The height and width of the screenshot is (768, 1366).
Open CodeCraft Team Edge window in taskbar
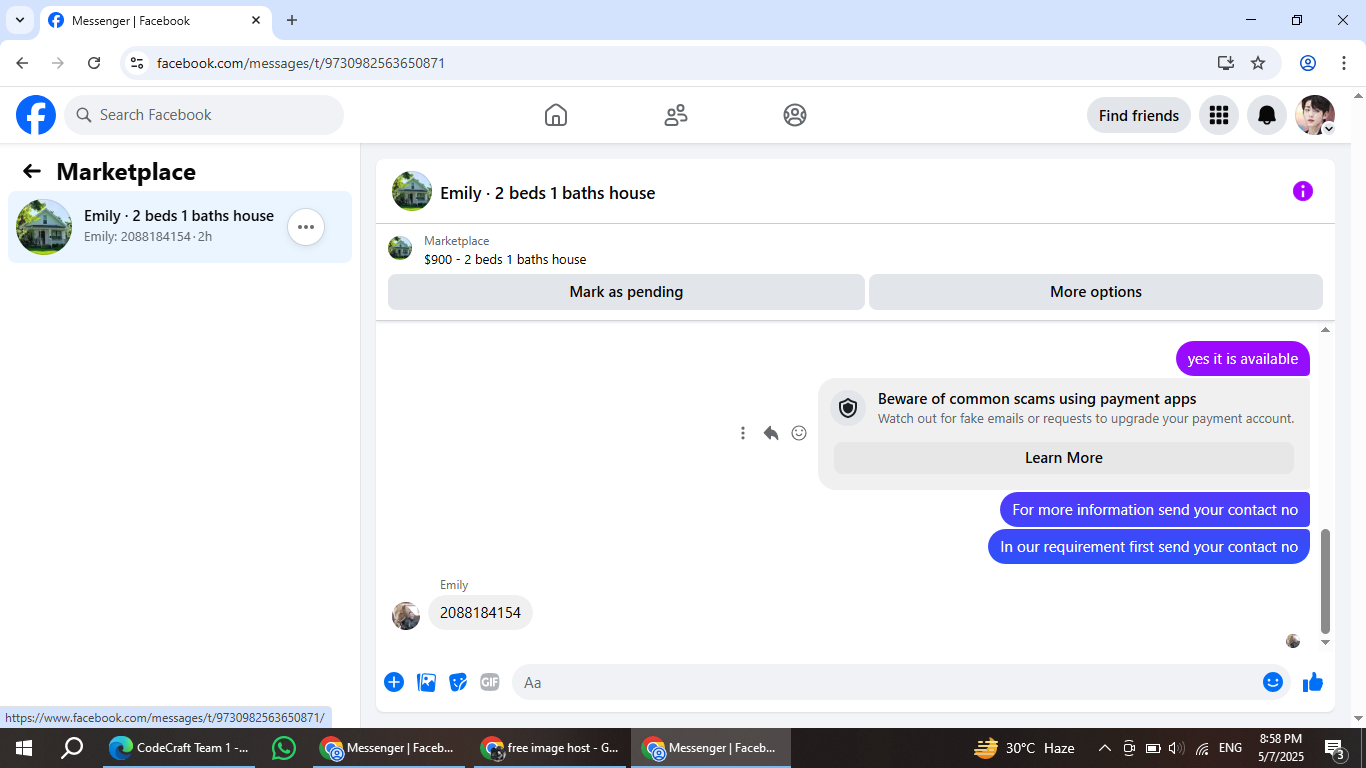[x=179, y=748]
